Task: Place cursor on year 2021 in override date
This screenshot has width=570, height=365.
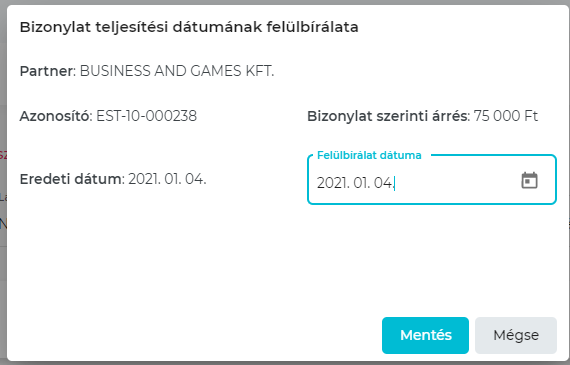Action: 330,182
